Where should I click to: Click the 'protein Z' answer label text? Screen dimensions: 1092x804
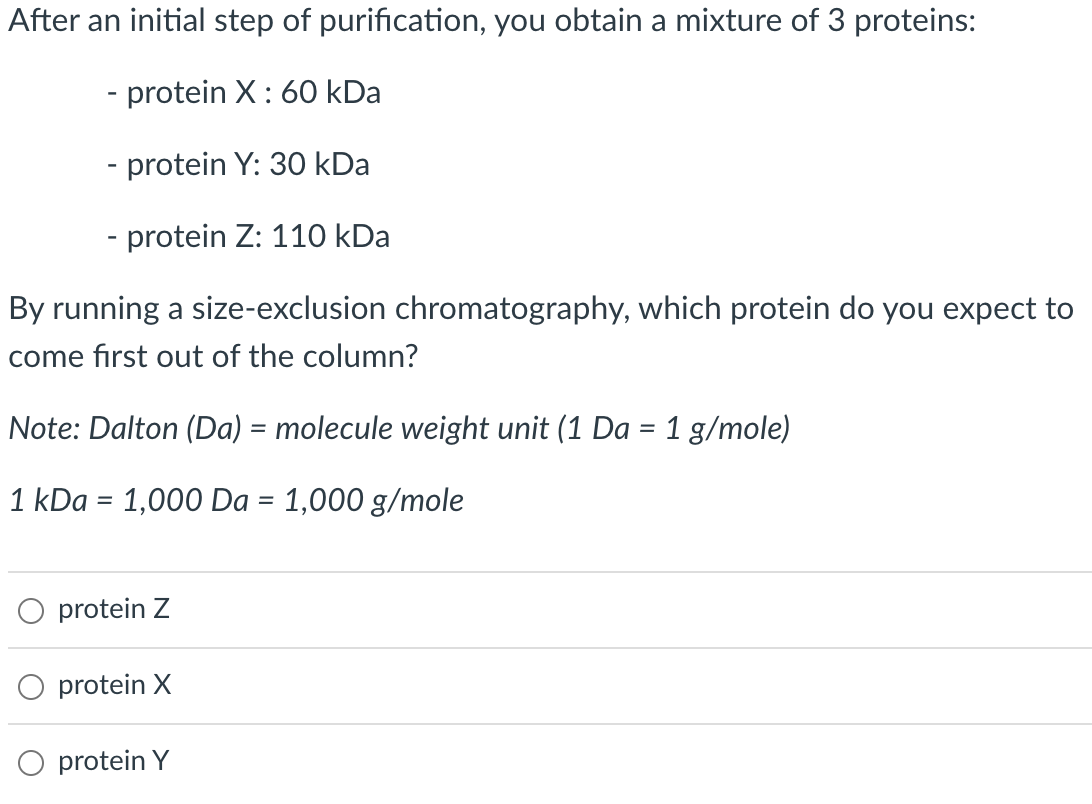114,609
